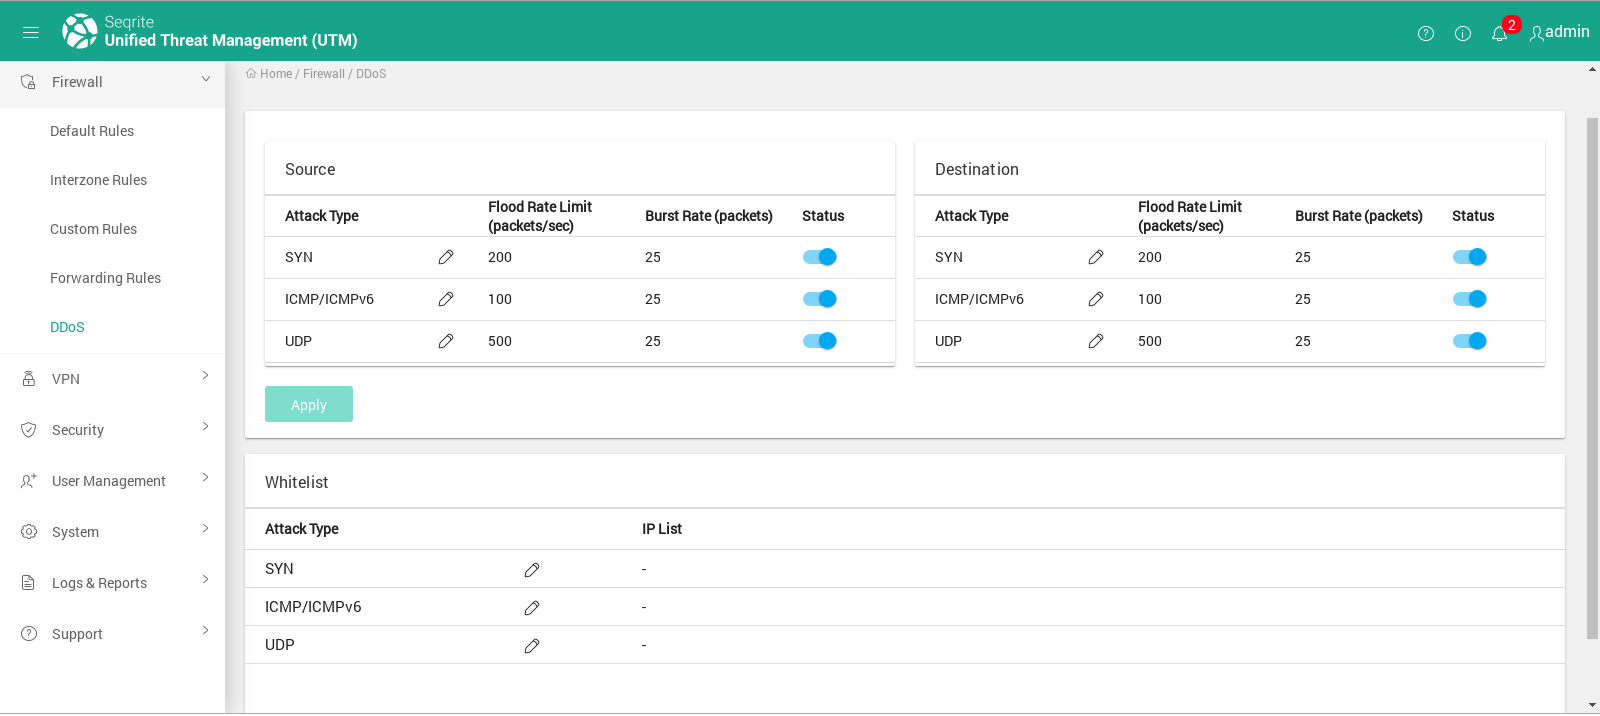Toggle Source ICMP/ICMPv6 status switch
The image size is (1600, 716).
(820, 300)
